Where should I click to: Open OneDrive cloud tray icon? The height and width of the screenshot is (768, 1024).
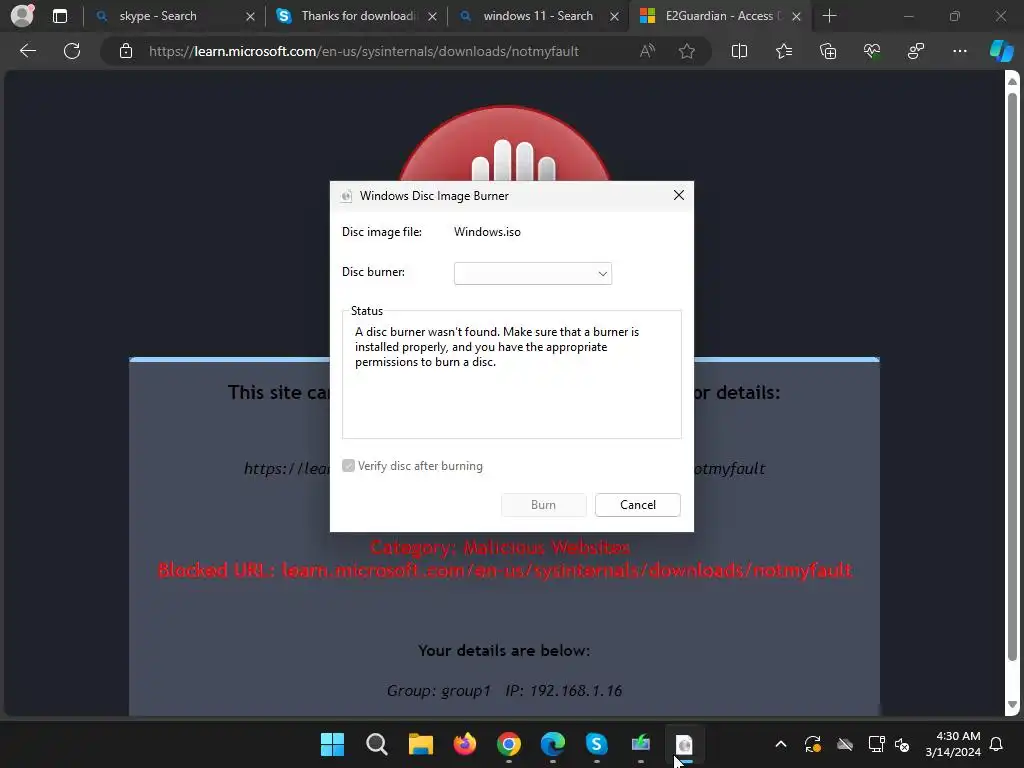pos(845,744)
